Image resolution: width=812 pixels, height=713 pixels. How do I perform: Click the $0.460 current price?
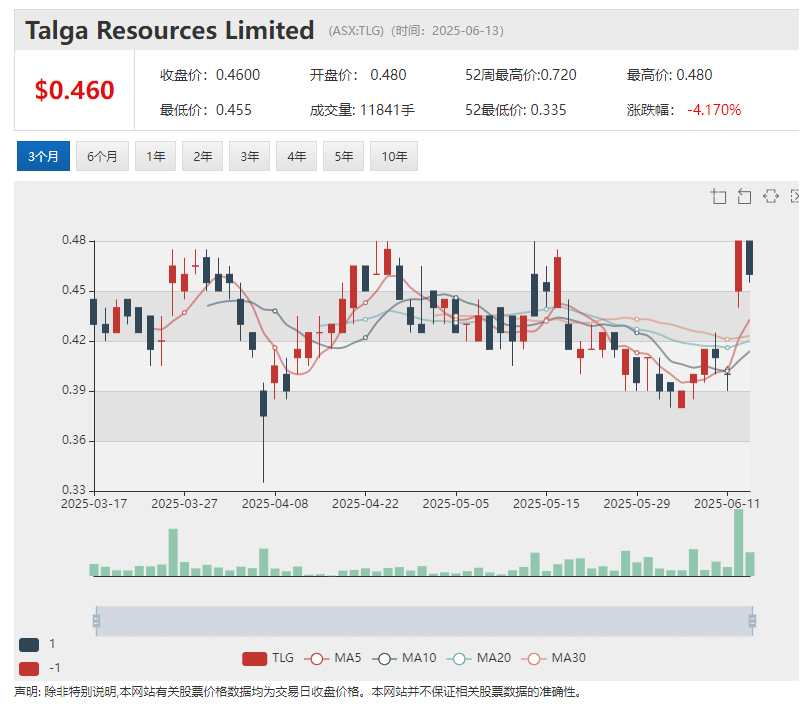(75, 90)
